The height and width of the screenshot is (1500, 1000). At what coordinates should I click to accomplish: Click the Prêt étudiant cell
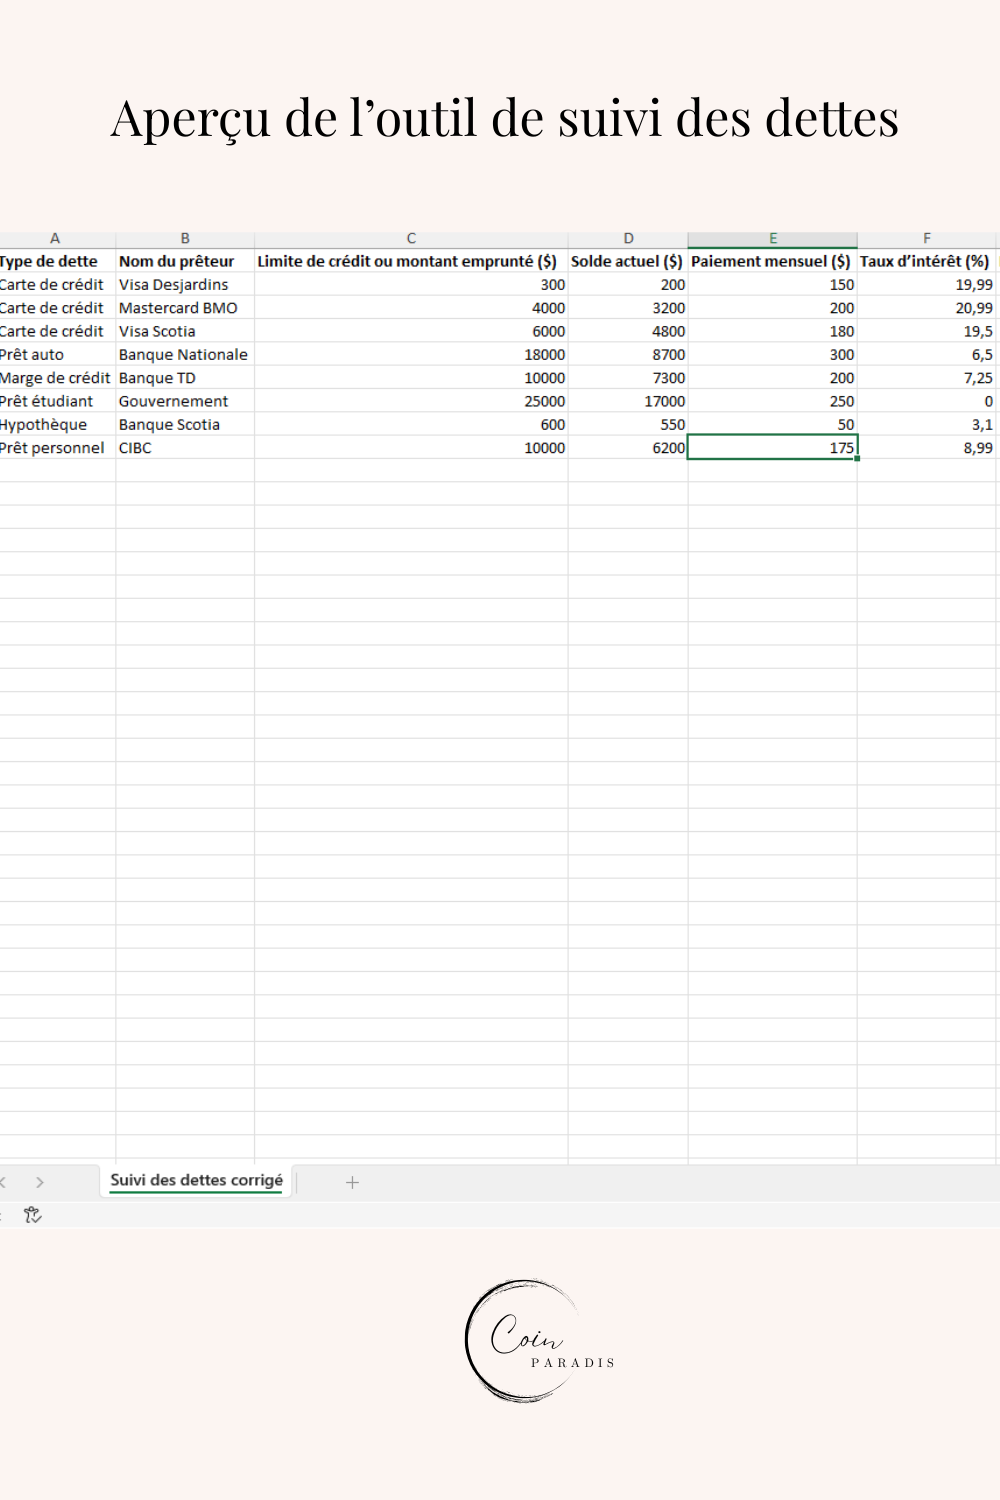(x=57, y=401)
